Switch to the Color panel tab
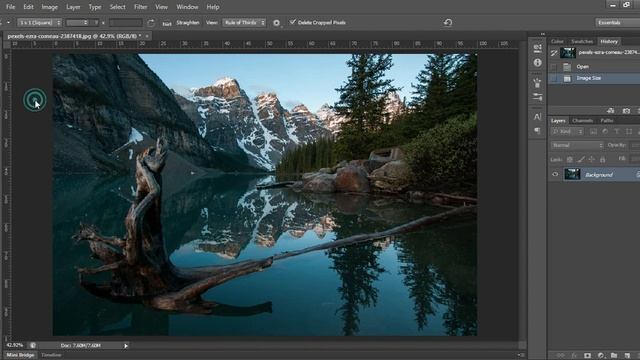The image size is (640, 360). 557,41
